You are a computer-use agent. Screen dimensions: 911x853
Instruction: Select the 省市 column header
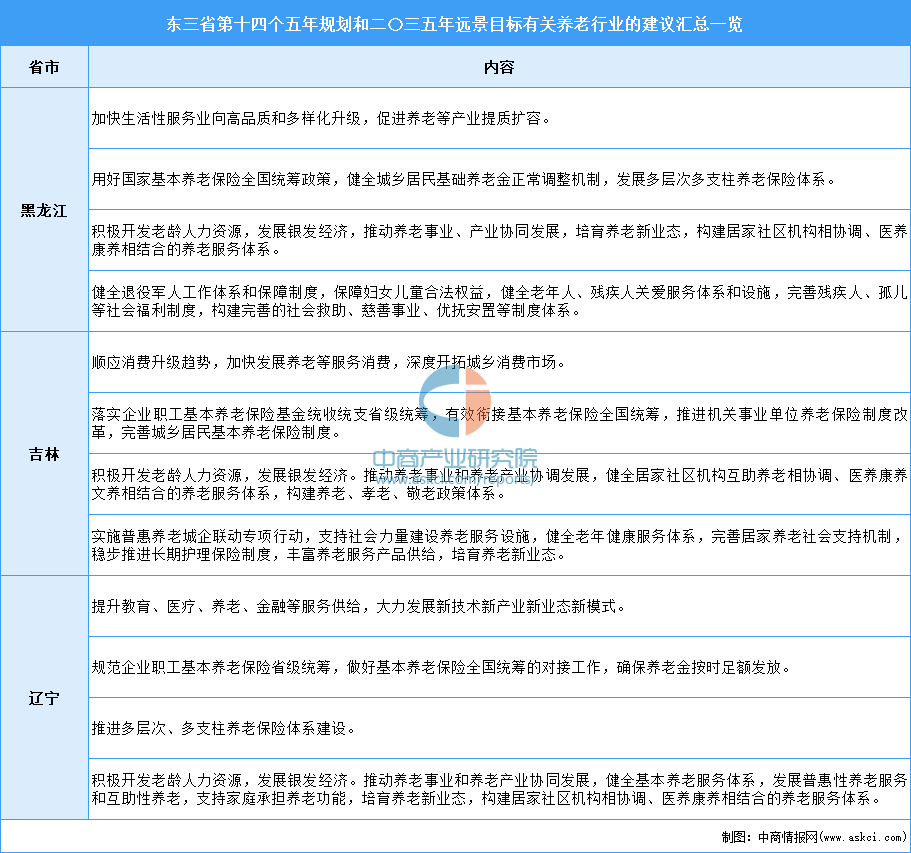44,67
